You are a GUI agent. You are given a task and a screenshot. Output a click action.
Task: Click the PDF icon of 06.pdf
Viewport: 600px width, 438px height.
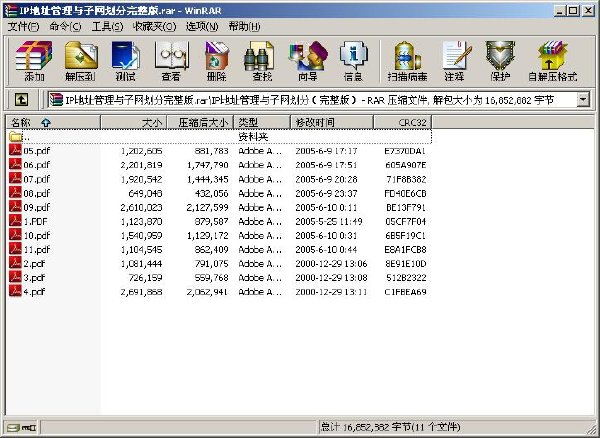point(15,164)
